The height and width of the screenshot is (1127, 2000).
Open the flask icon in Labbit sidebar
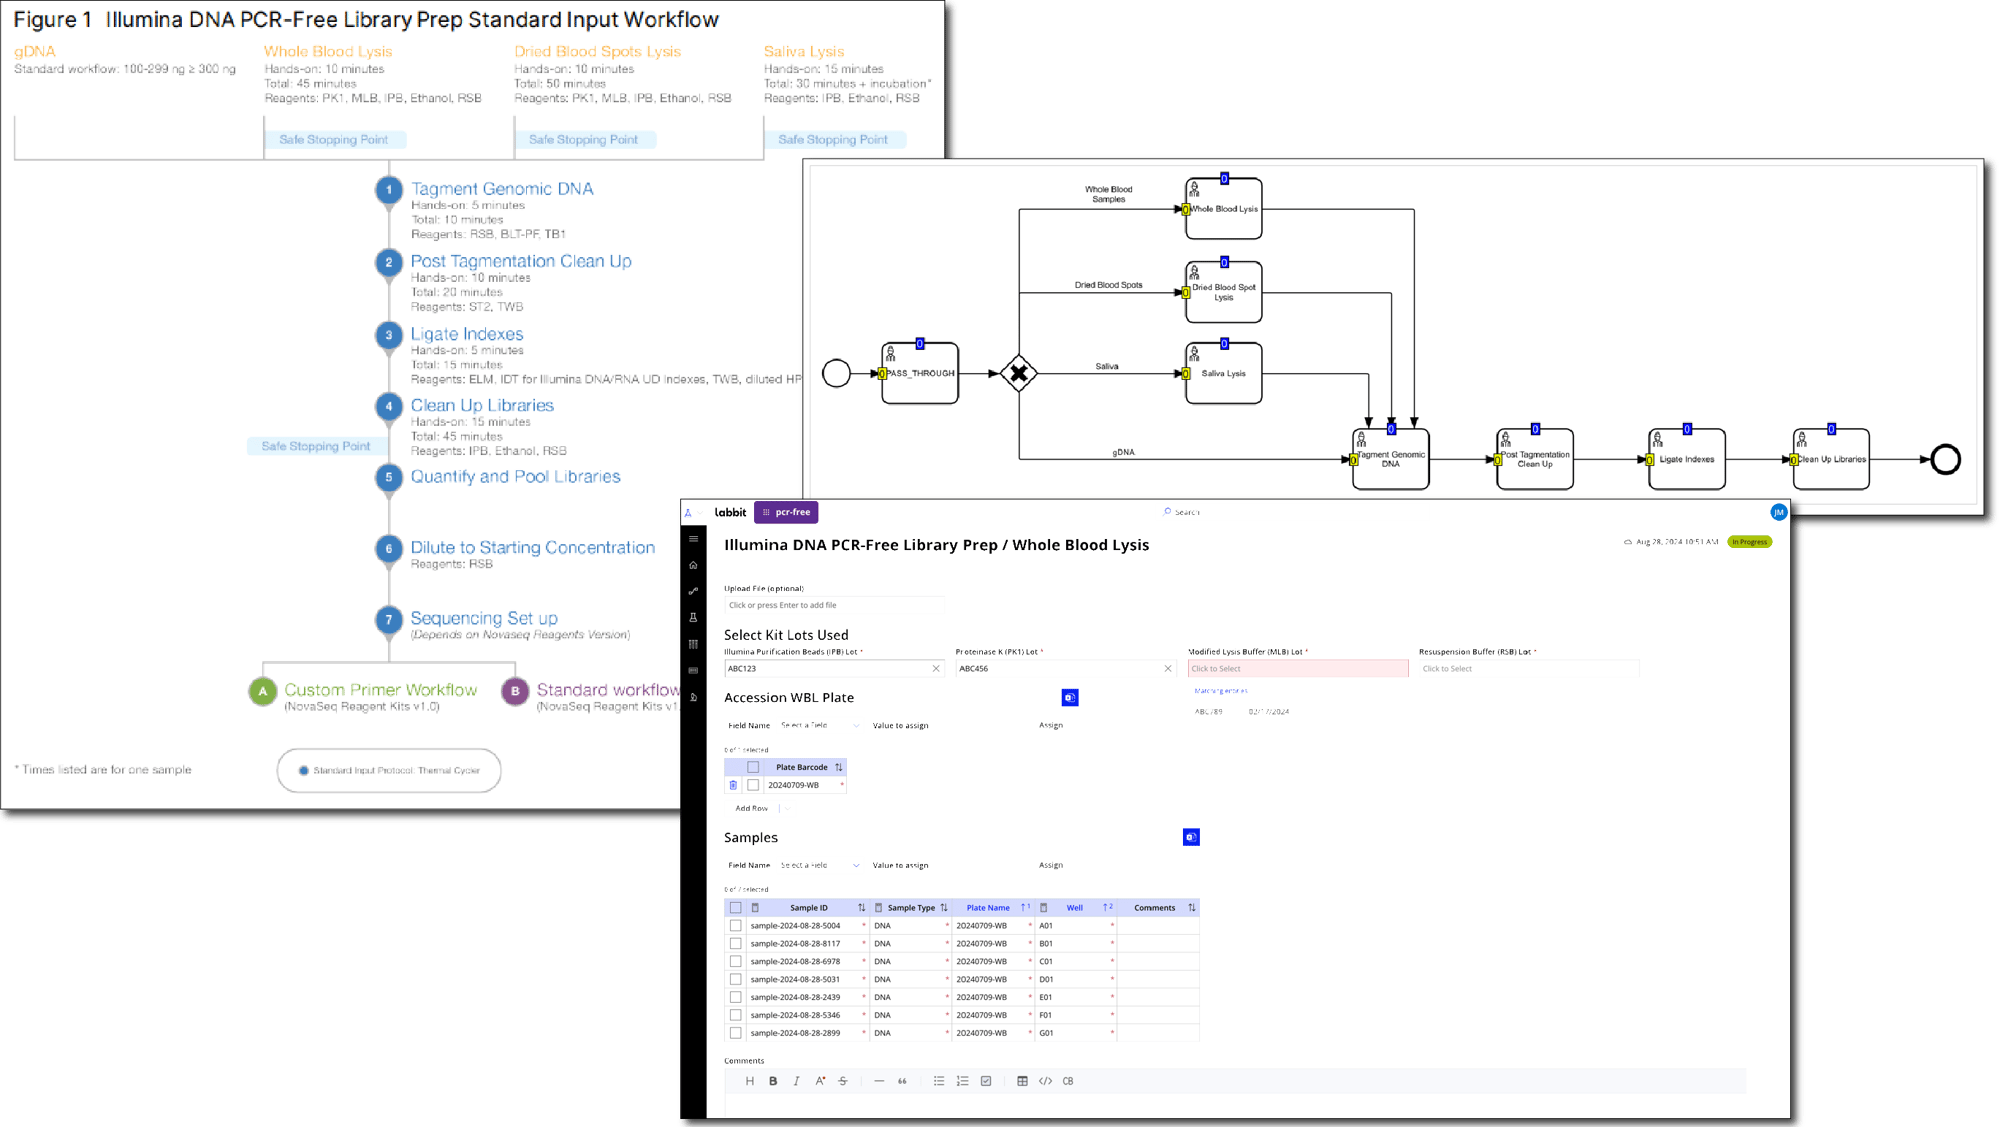click(693, 618)
